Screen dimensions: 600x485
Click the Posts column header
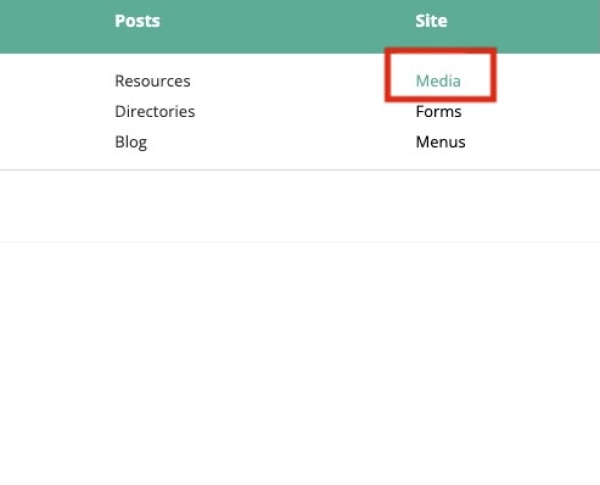(137, 21)
